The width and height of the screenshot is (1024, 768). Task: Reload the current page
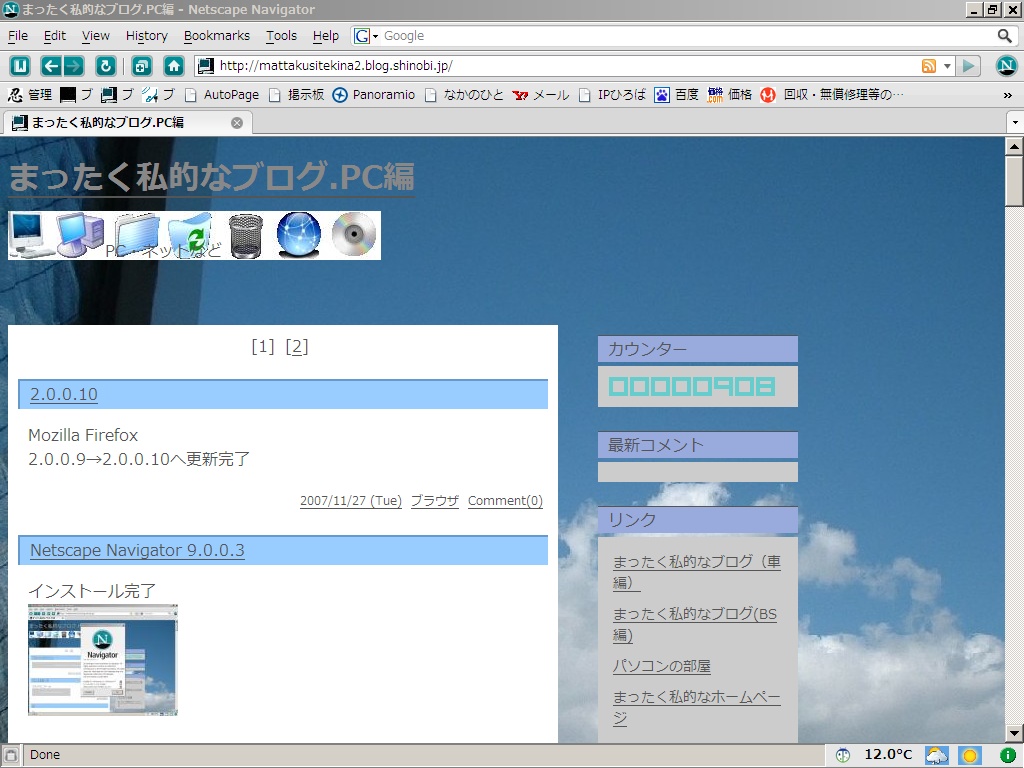(106, 66)
